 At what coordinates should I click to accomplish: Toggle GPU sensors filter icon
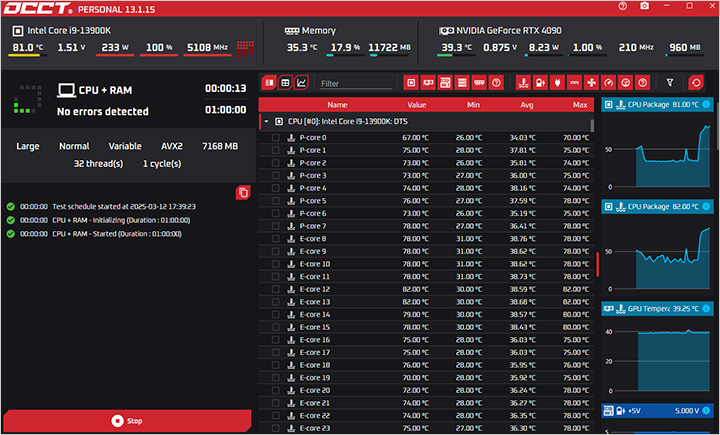428,83
